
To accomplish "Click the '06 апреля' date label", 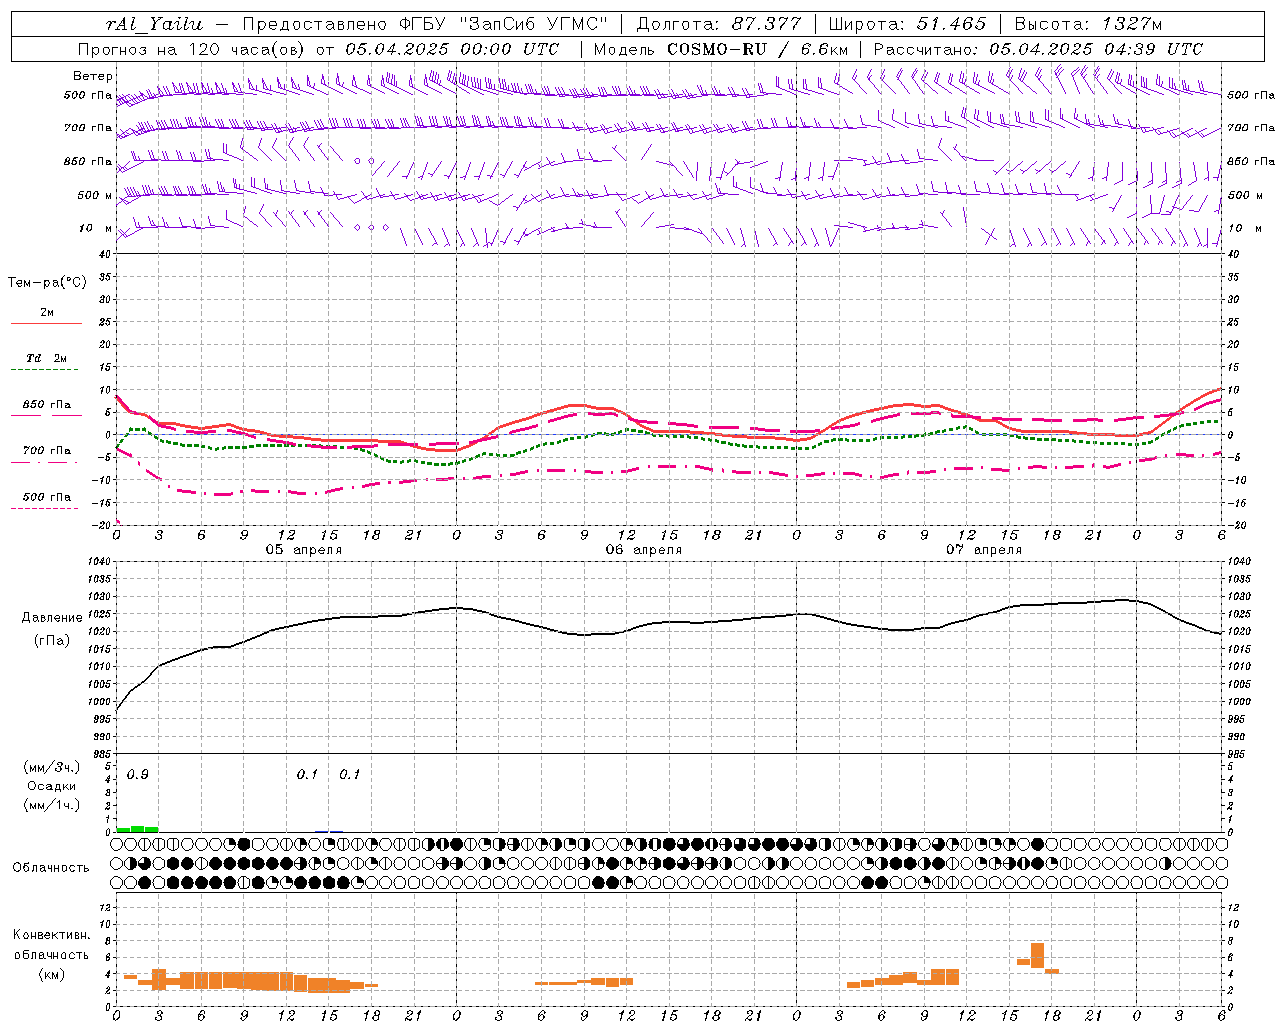I will [643, 550].
